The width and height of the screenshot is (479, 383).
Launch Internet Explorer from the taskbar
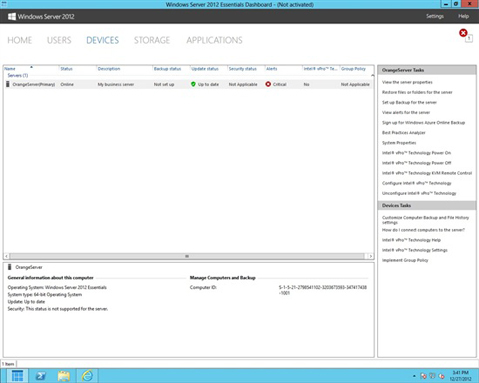pos(87,376)
